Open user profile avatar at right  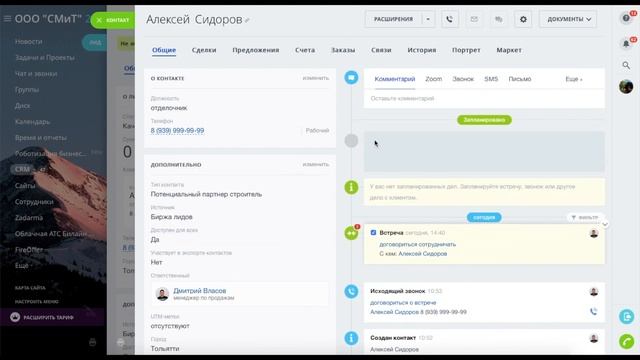tap(626, 87)
